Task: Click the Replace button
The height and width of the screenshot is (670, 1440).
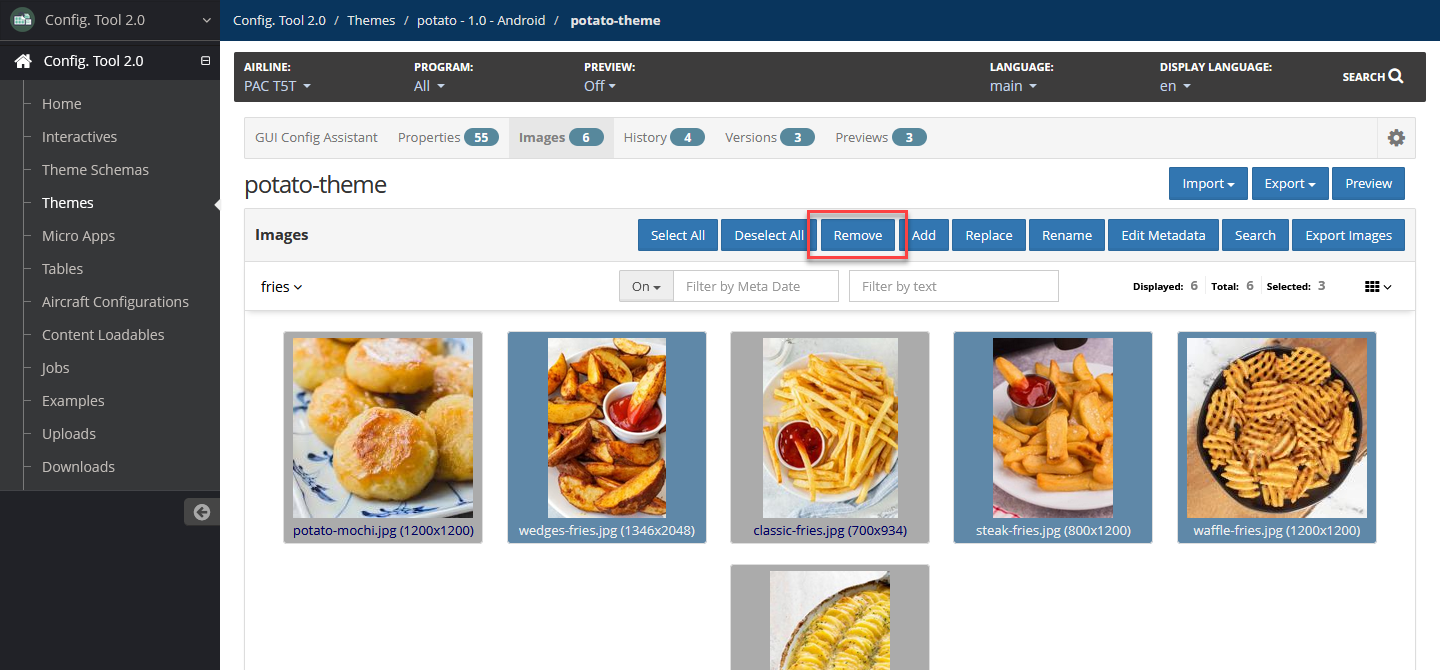Action: coord(989,235)
